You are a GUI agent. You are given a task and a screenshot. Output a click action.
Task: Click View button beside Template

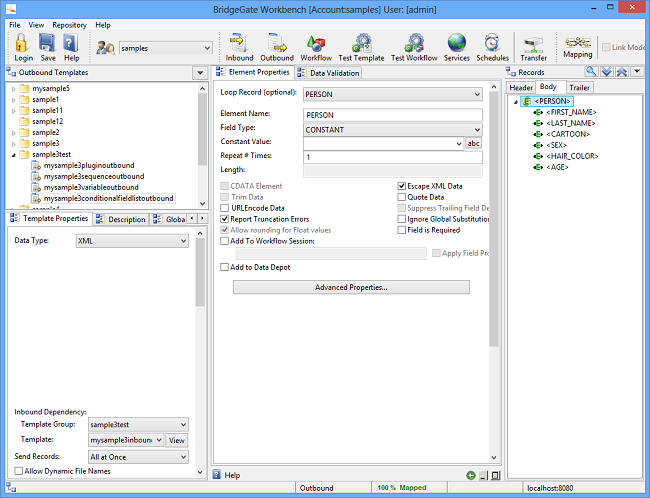[177, 440]
